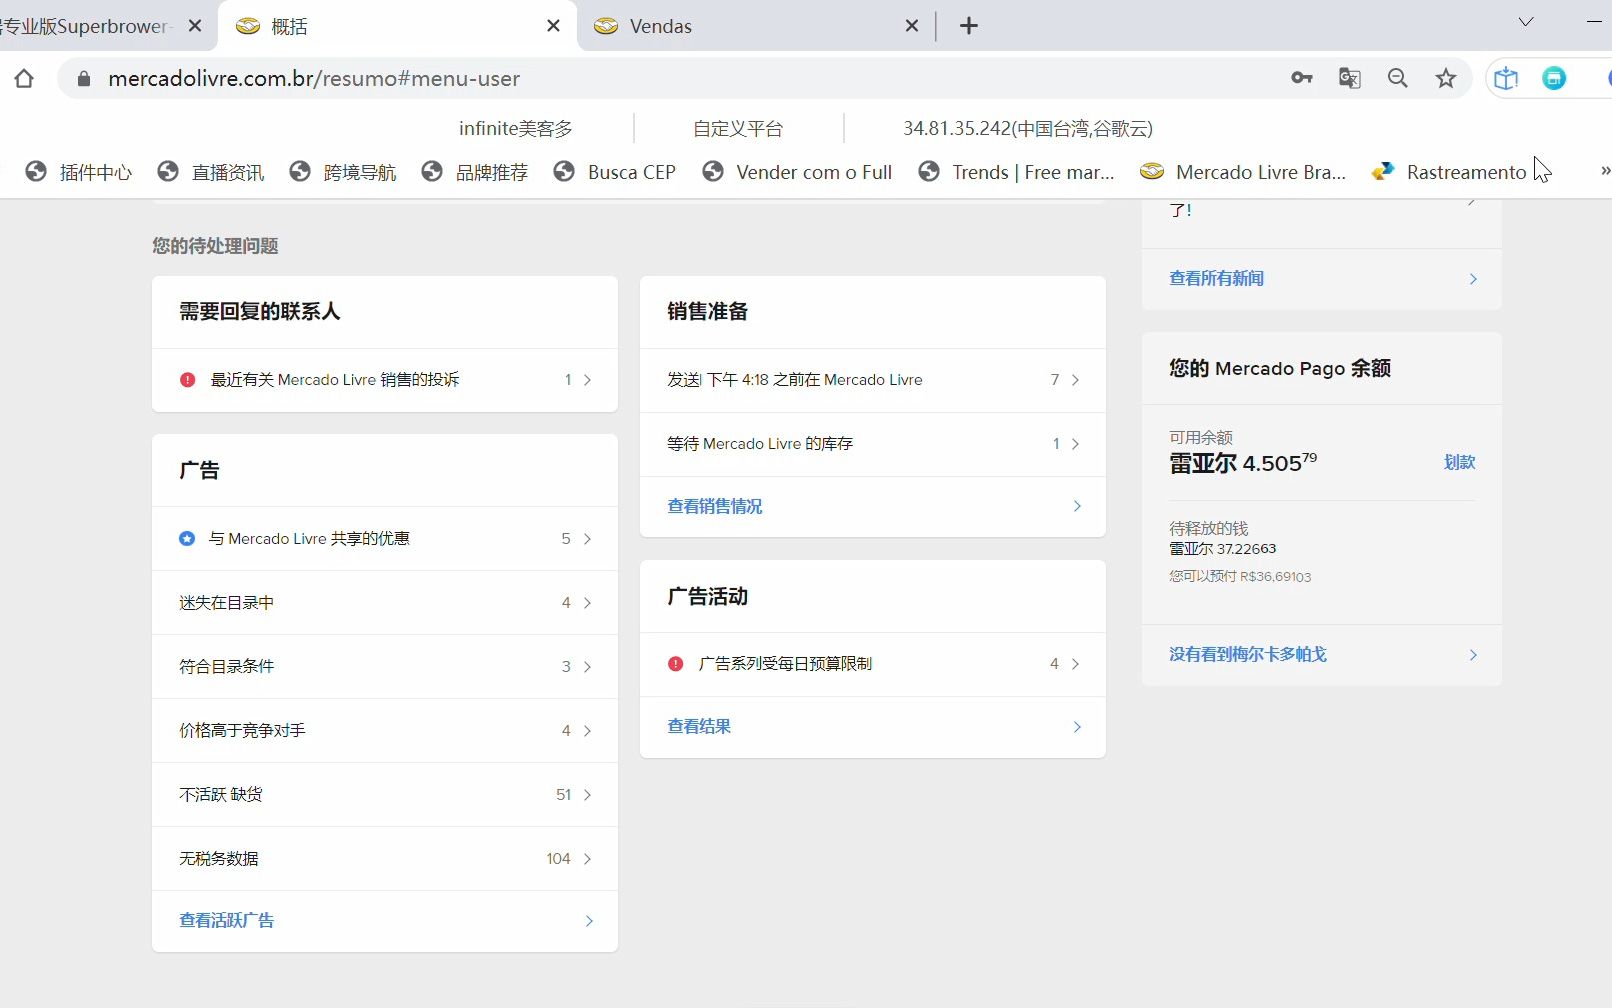Open the 发送 下午 4:18 之前 row
Viewport: 1612px width, 1008px height.
pyautogui.click(x=873, y=380)
